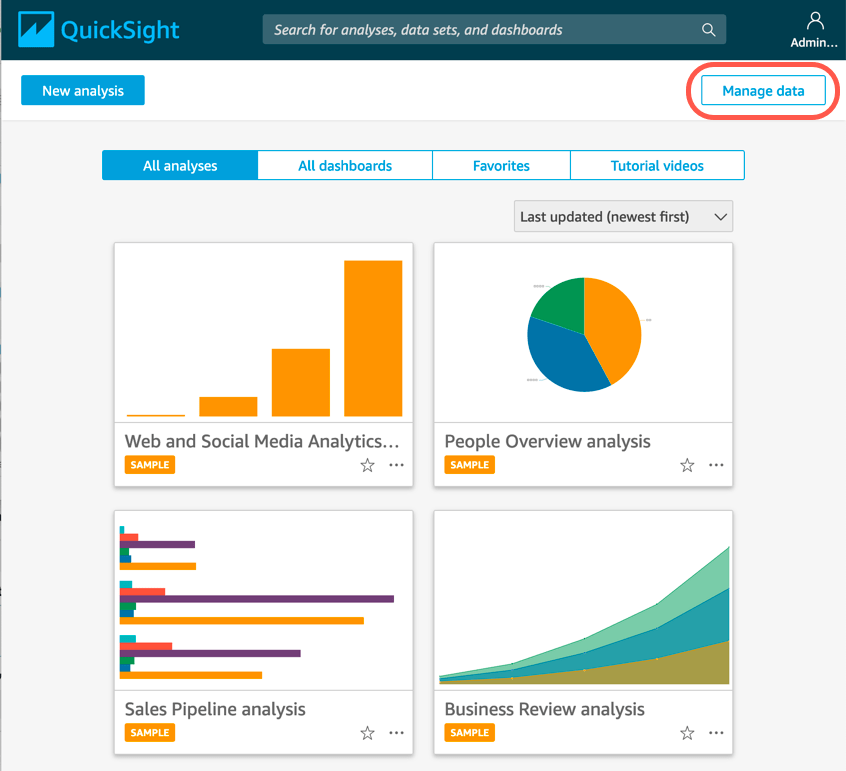Viewport: 846px width, 771px height.
Task: Open the Sales Pipeline analysis options menu
Action: [396, 733]
